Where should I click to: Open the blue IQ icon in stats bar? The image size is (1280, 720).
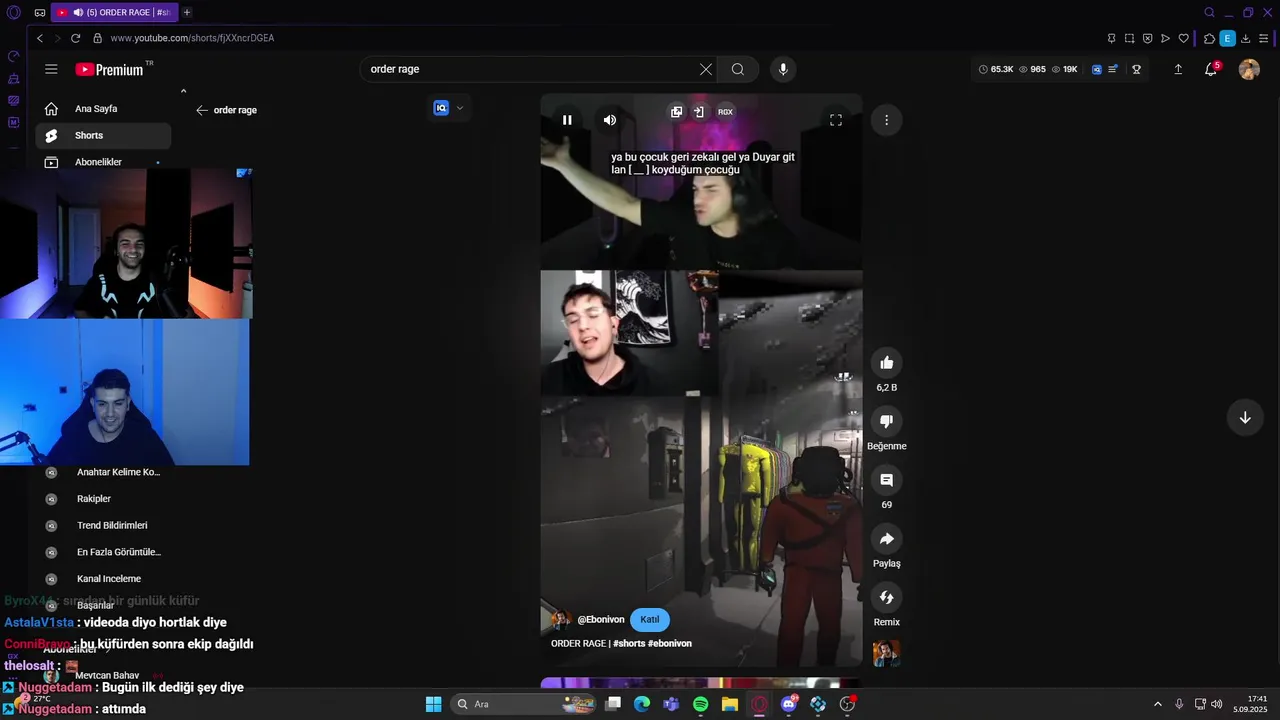pos(1097,69)
